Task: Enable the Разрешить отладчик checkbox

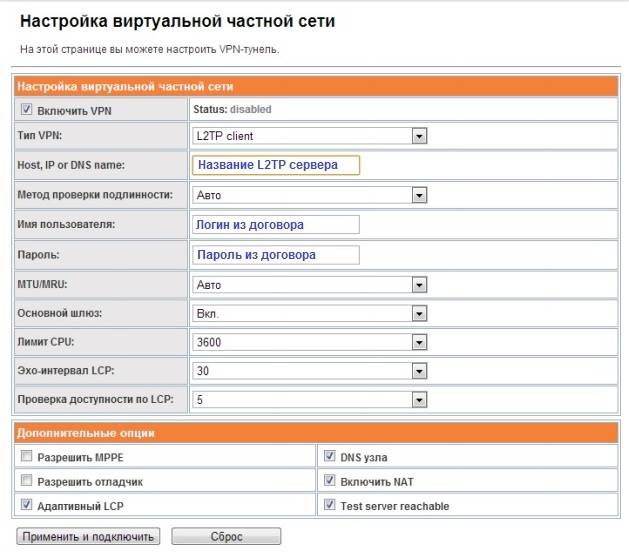Action: [x=27, y=481]
